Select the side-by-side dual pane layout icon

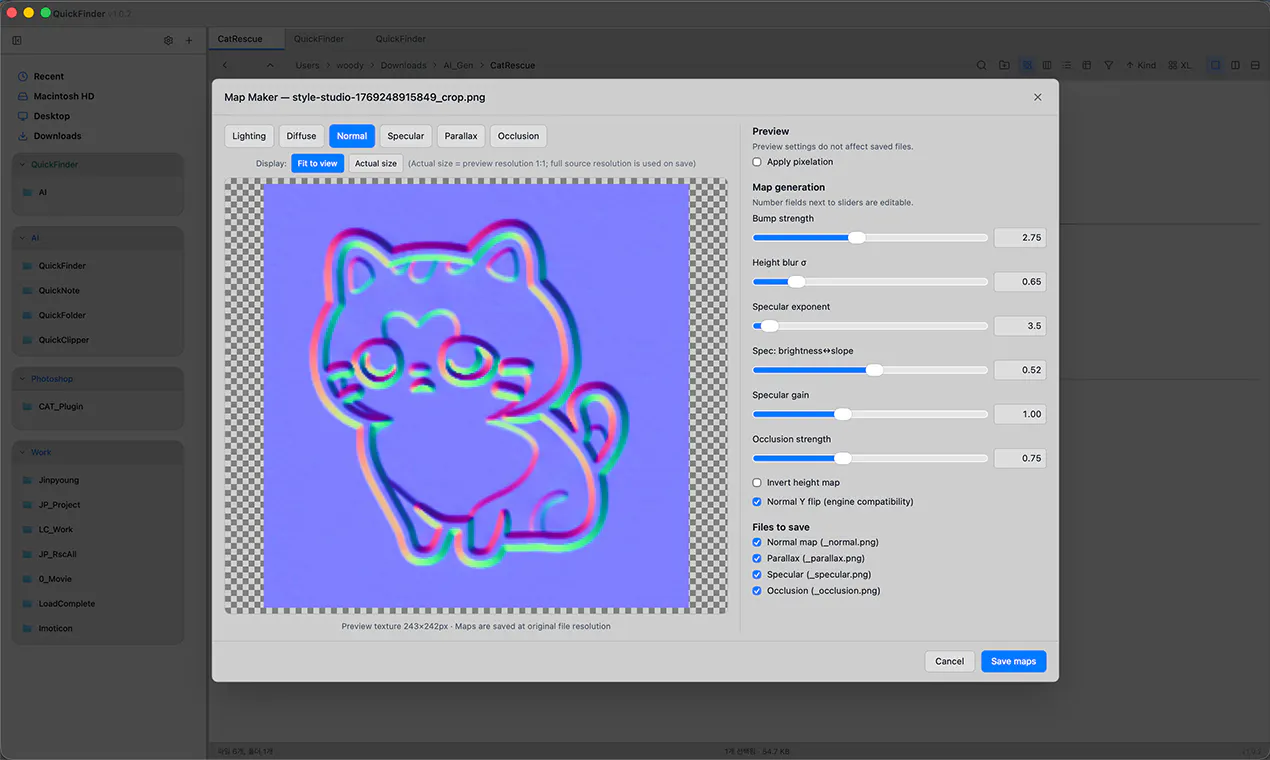(1236, 65)
